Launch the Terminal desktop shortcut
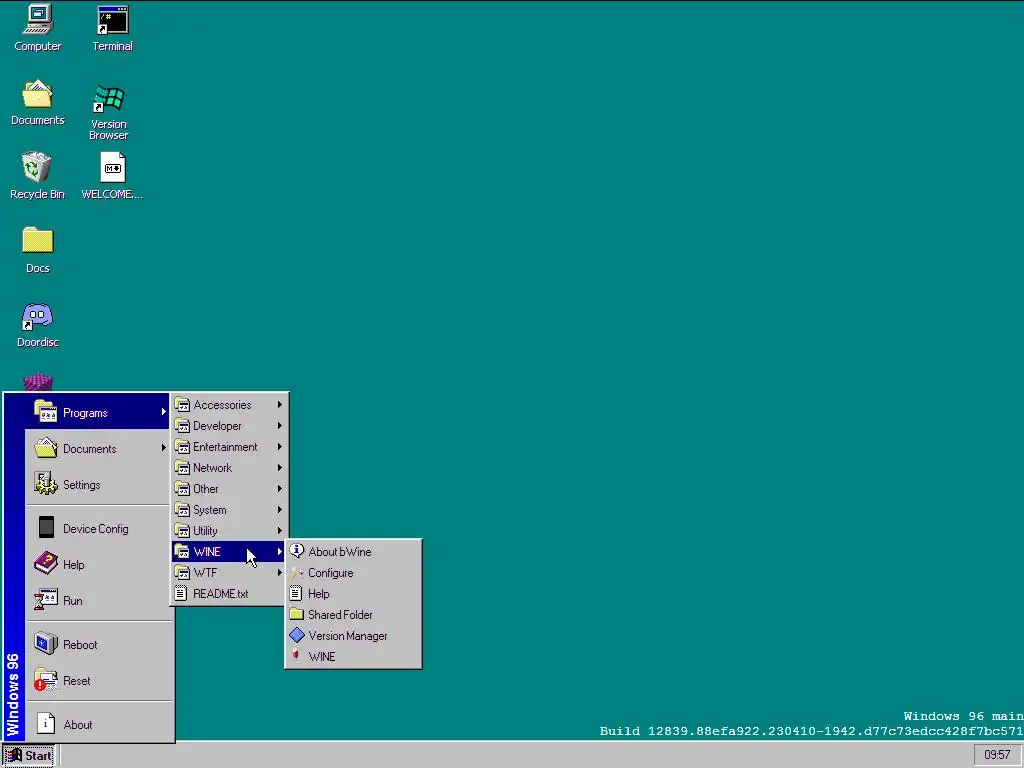Image resolution: width=1024 pixels, height=768 pixels. [112, 27]
